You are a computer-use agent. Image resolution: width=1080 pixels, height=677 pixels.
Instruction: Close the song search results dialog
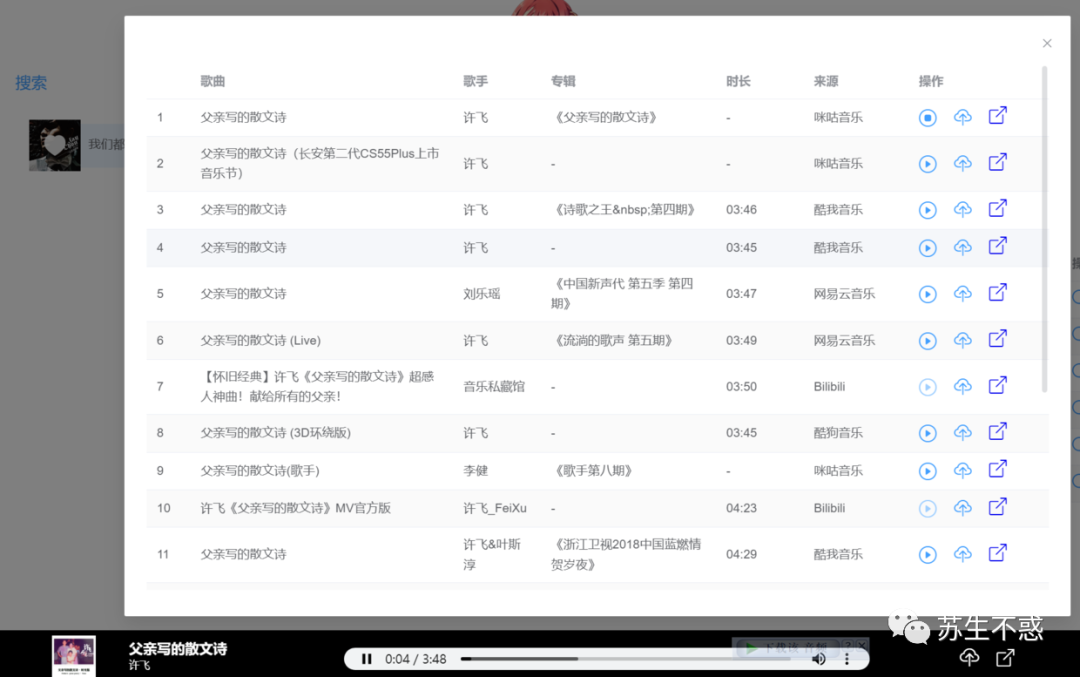pyautogui.click(x=1046, y=43)
